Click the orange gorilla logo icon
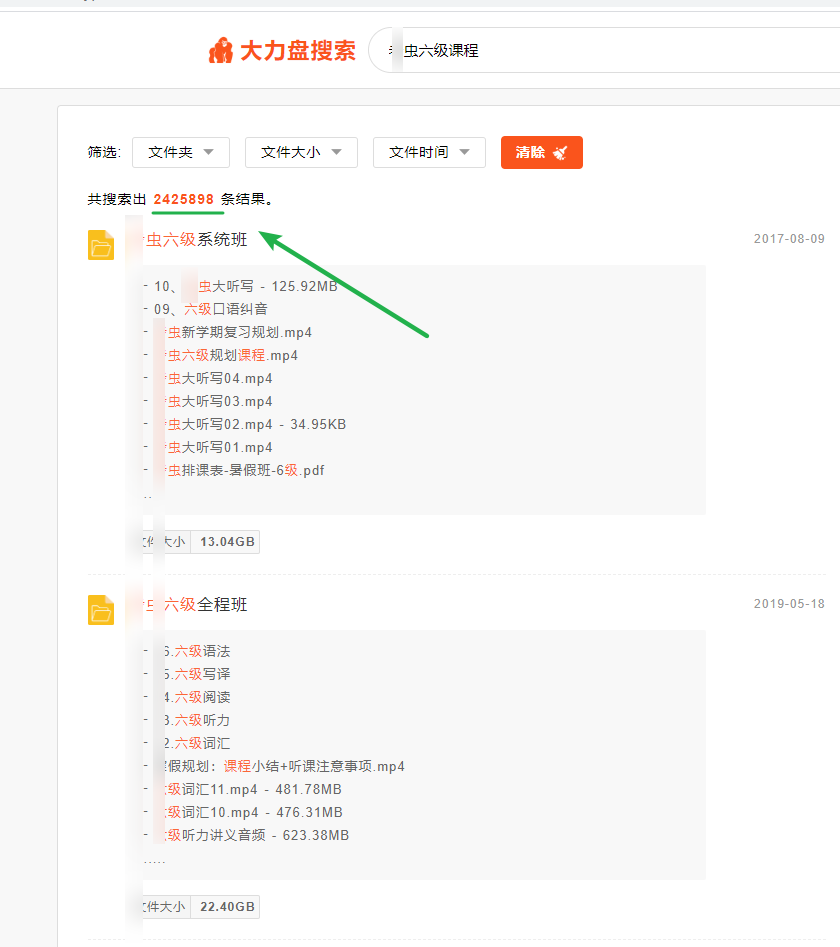Screen dimensions: 840x947 [x=220, y=50]
